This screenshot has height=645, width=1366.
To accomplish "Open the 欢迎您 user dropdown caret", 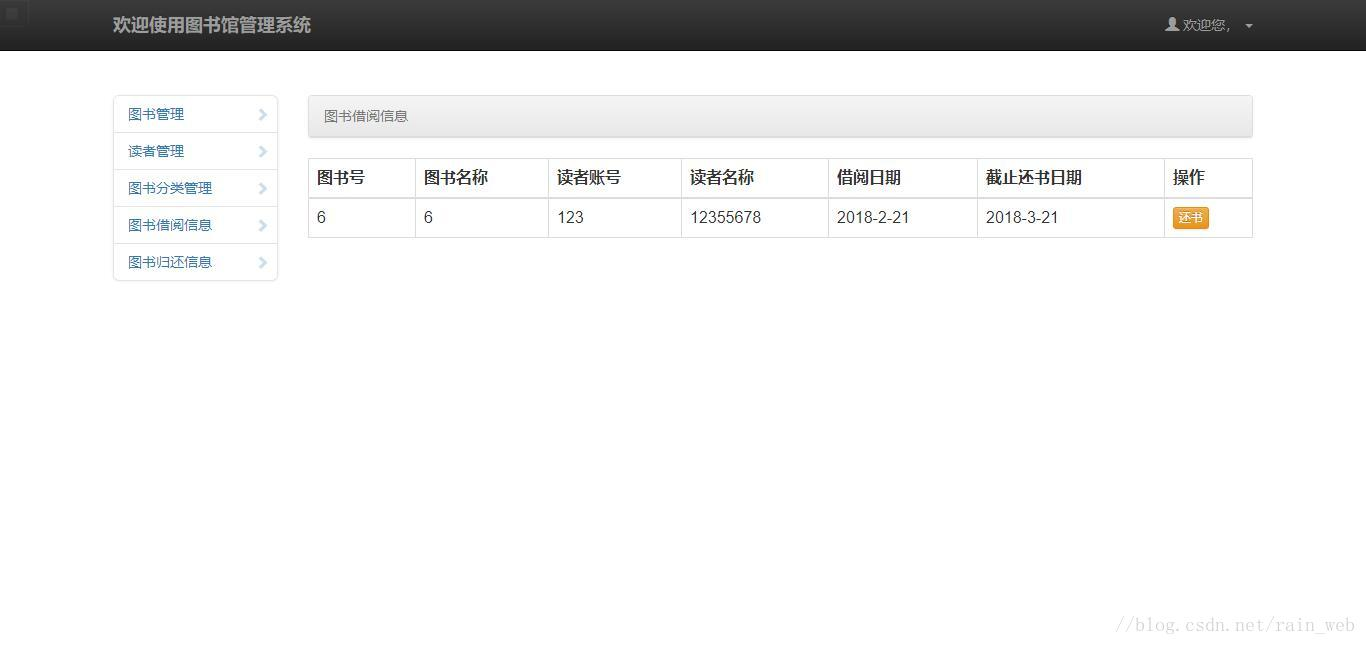I will point(1249,26).
